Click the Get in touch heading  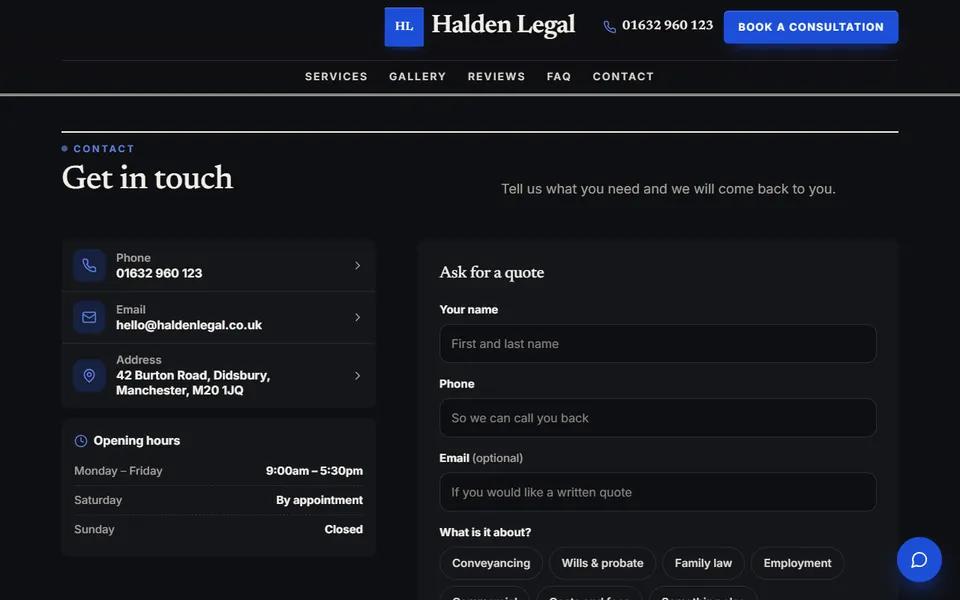coord(148,178)
